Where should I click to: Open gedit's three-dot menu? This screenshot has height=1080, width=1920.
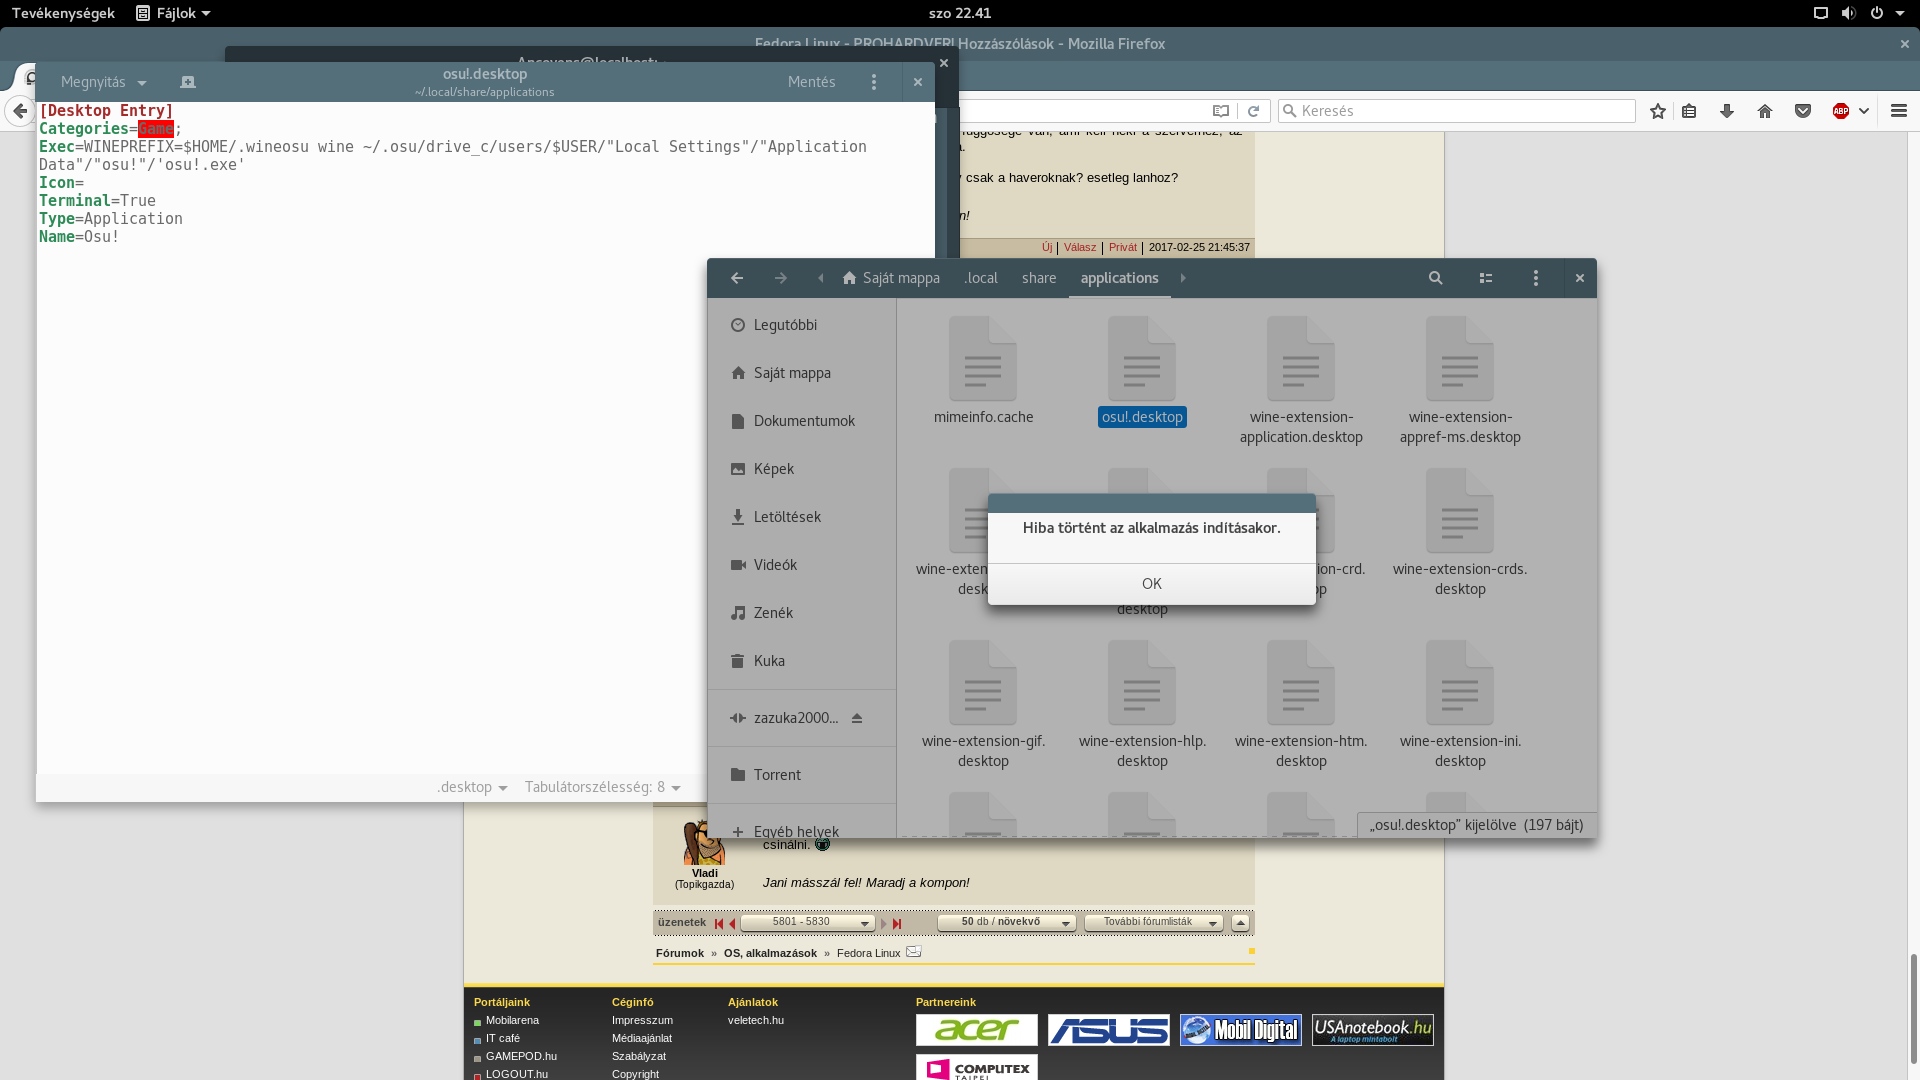874,82
